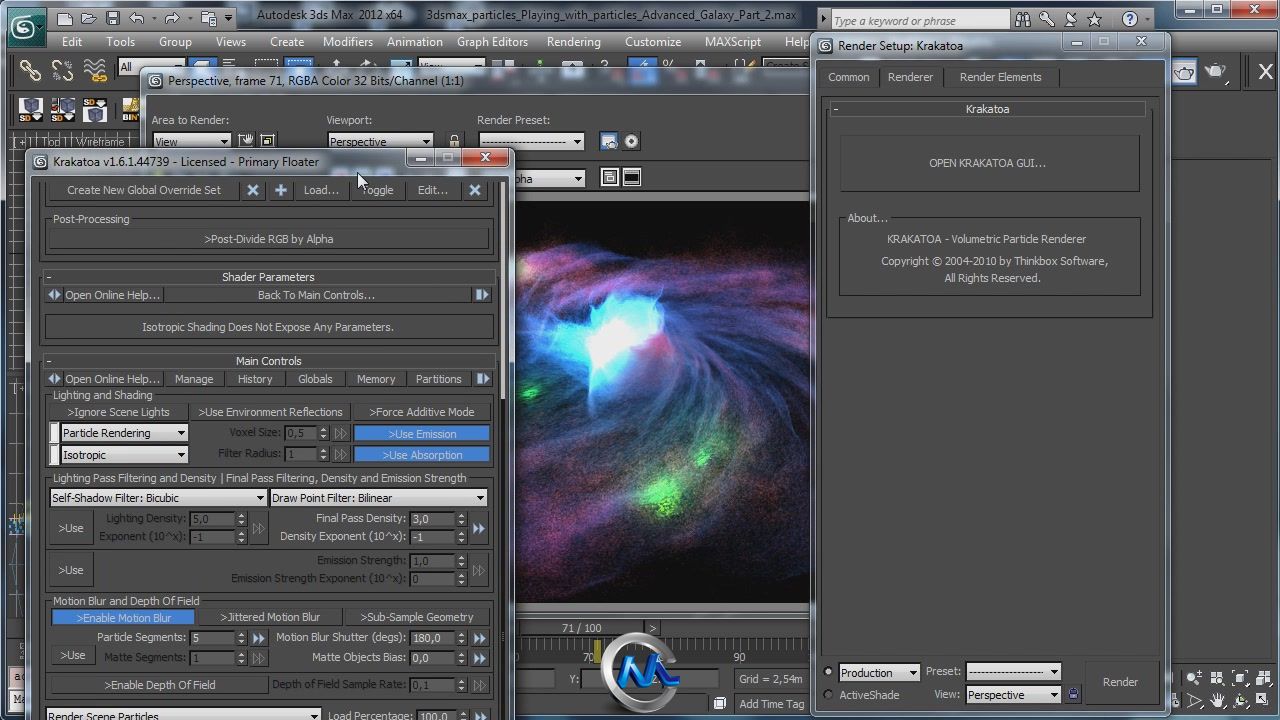1280x720 pixels.
Task: Click the lock icon beside View Perspective in Render Setup
Action: [x=1073, y=695]
